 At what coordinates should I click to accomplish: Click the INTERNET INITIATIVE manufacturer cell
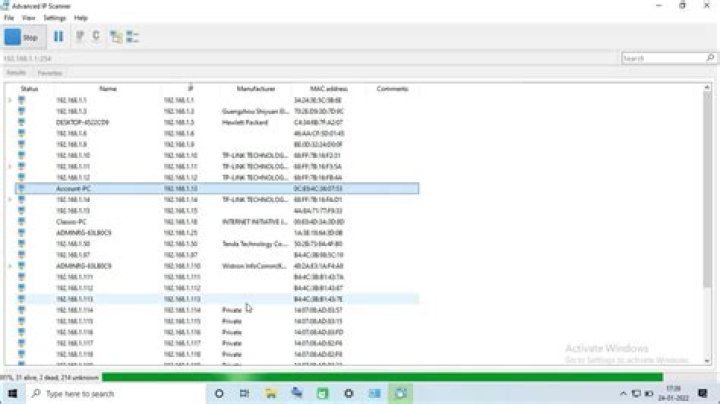tap(254, 221)
